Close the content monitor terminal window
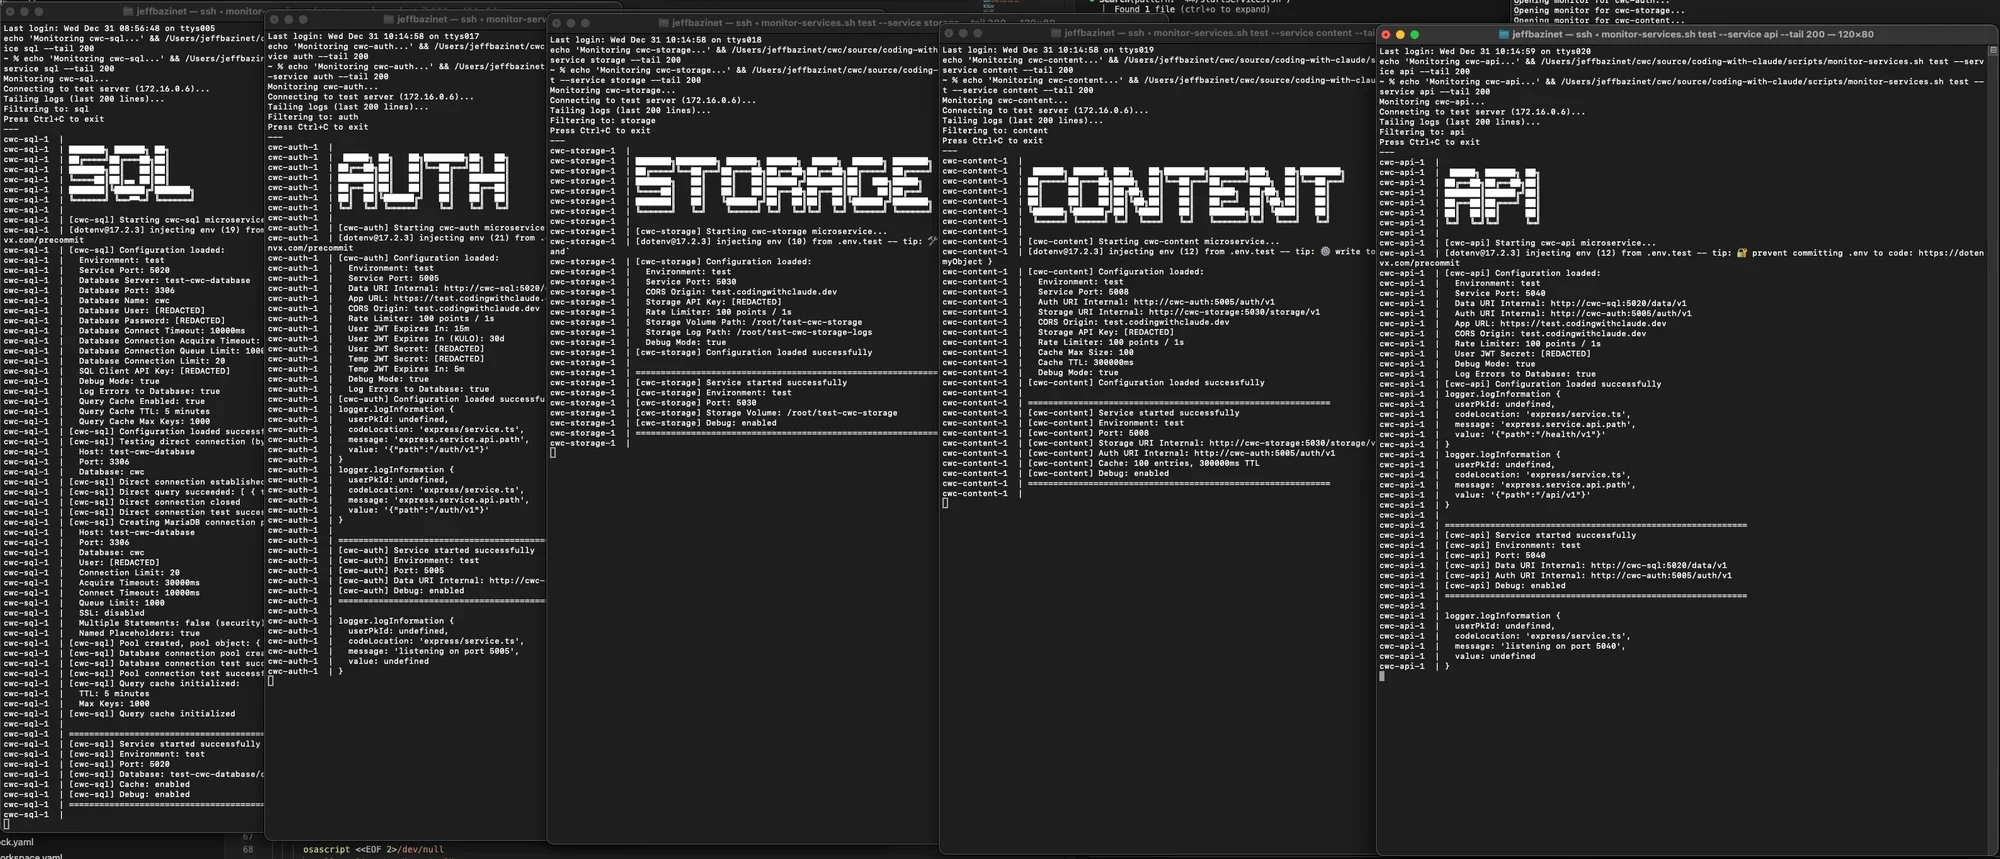Screen dimensions: 2000x859 point(949,33)
